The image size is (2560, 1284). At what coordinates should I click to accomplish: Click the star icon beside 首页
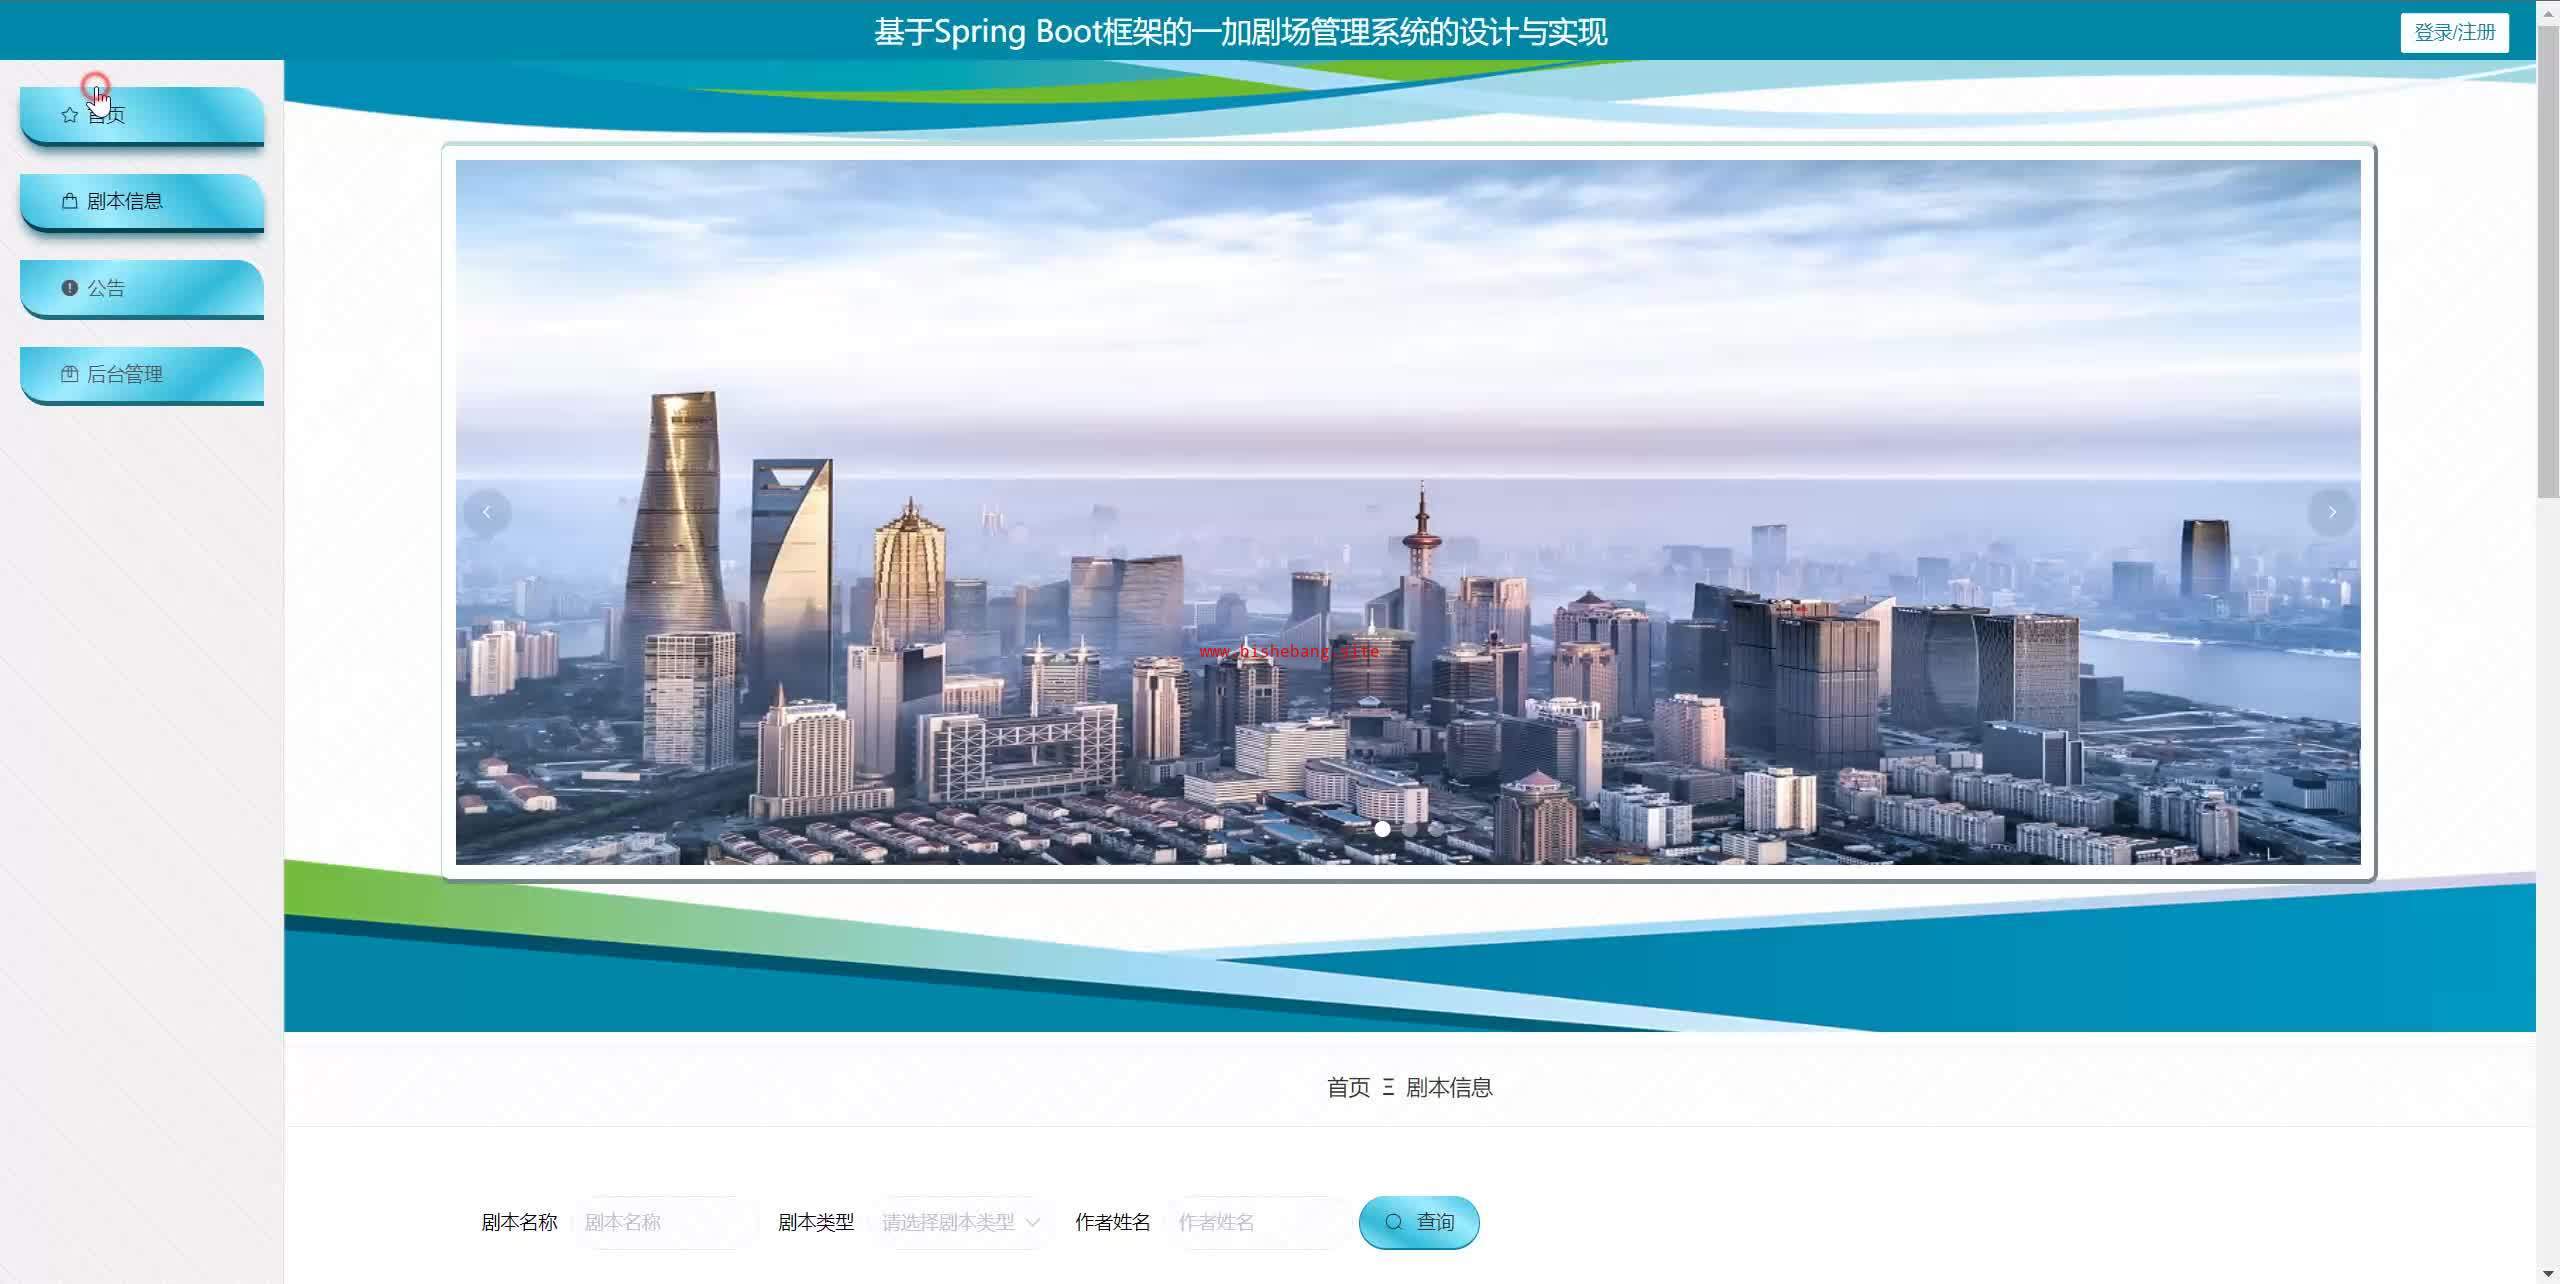[x=69, y=115]
